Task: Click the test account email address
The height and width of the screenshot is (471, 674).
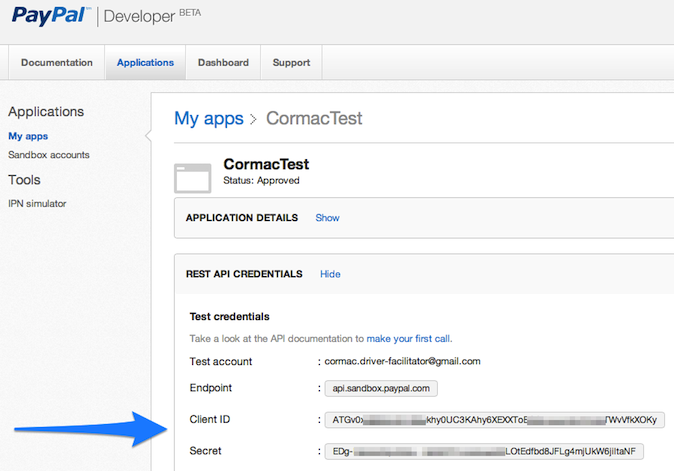Action: pos(403,361)
